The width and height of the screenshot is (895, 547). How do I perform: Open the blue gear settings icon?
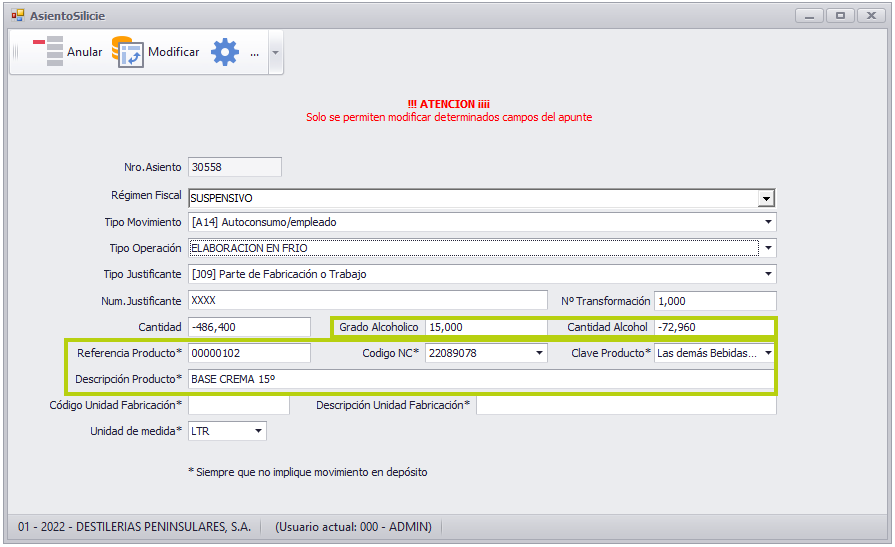pyautogui.click(x=225, y=52)
